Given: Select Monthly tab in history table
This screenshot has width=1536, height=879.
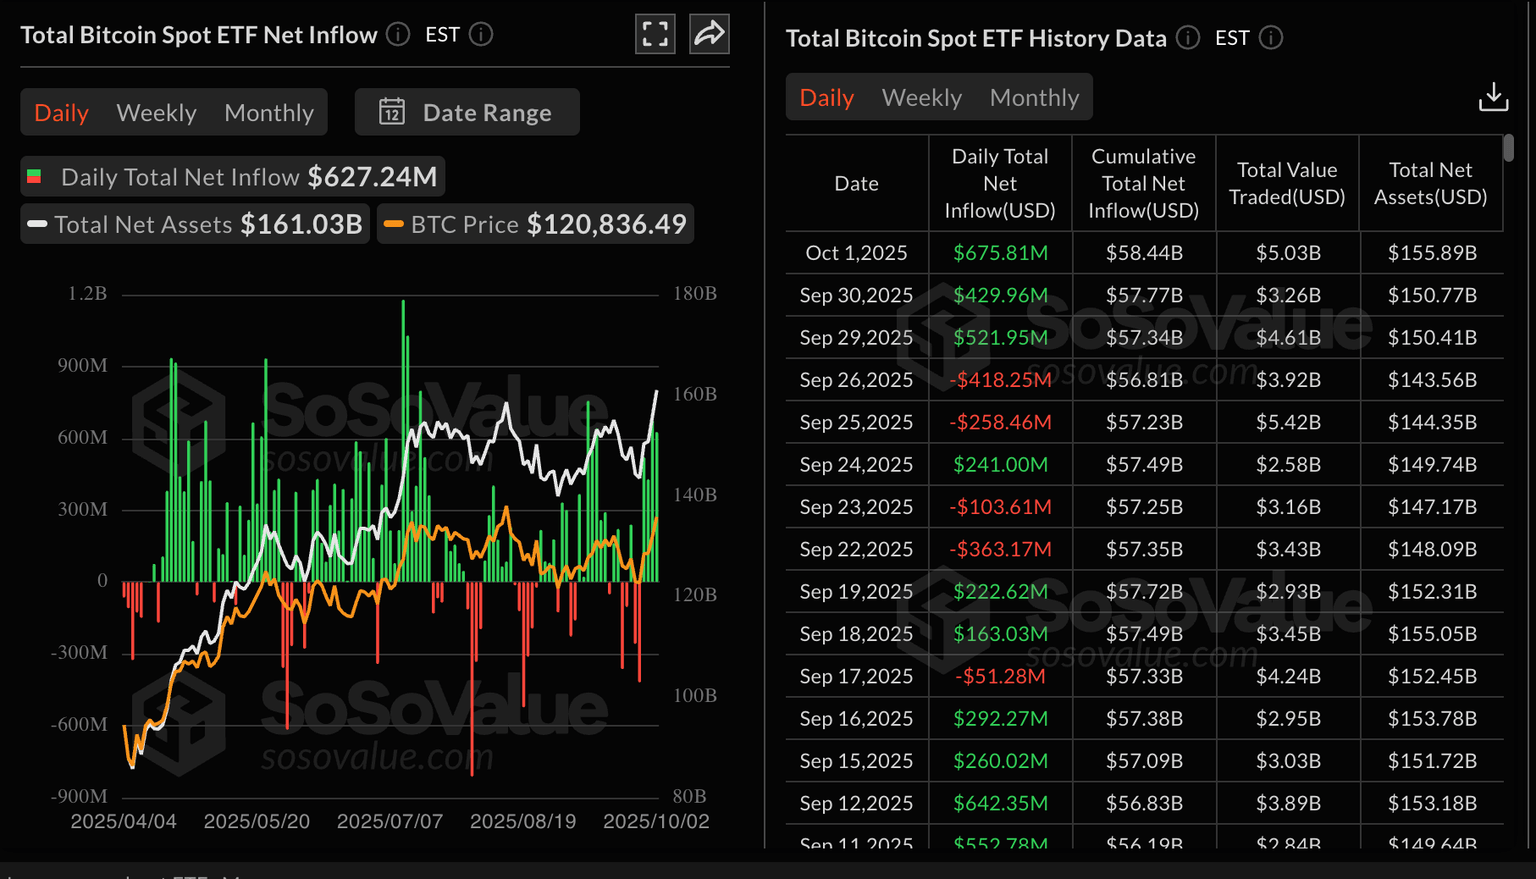Looking at the screenshot, I should tap(1034, 98).
